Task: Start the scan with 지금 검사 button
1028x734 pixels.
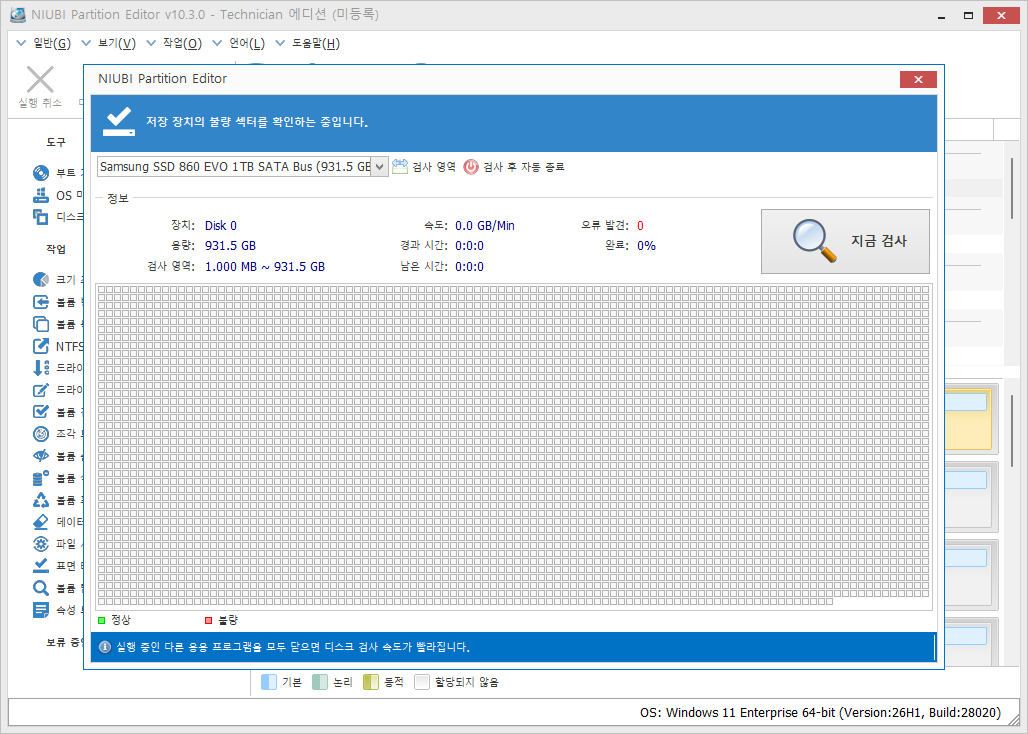Action: coord(845,241)
